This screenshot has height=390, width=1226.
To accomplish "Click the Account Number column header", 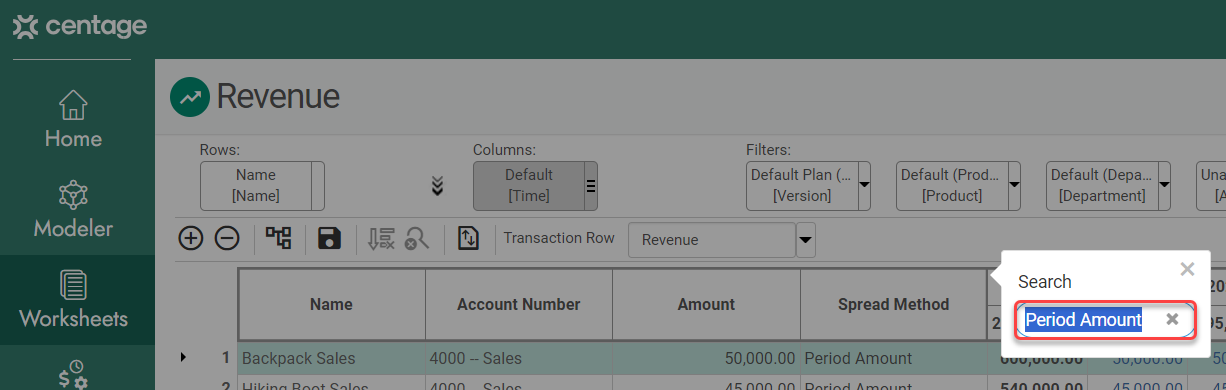I will click(519, 304).
